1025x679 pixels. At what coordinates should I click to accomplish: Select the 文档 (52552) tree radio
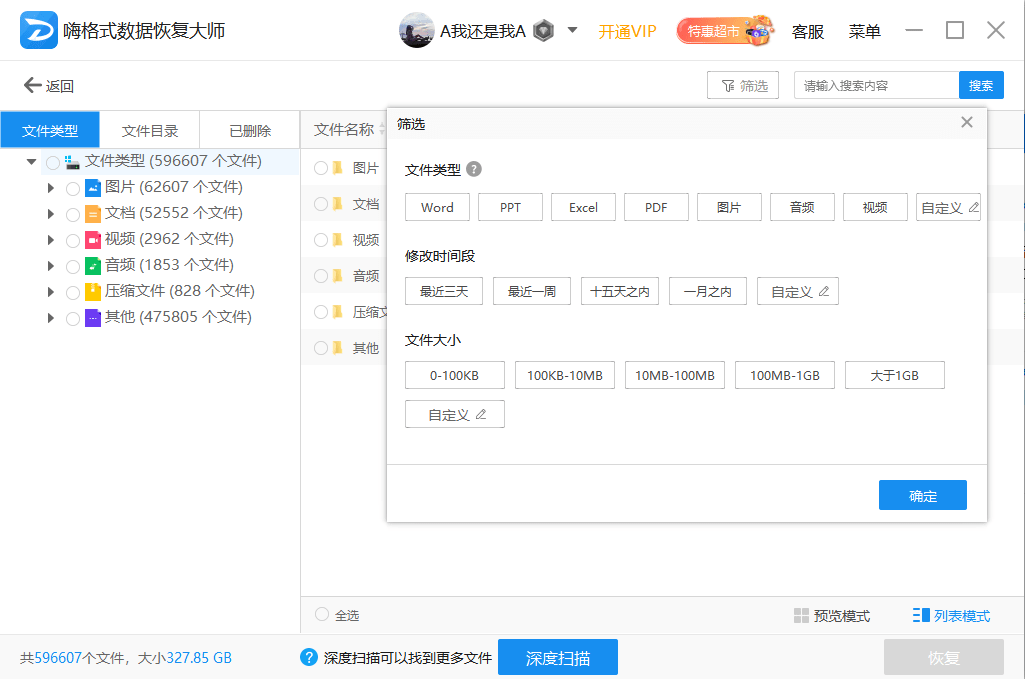click(73, 214)
